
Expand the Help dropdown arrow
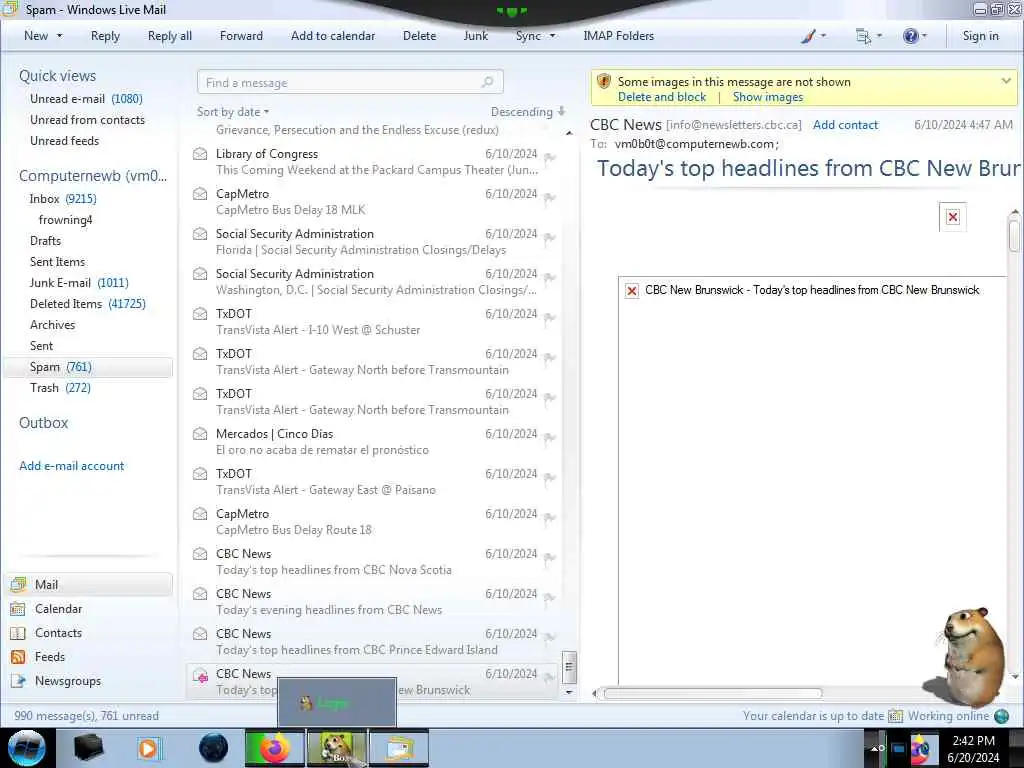tap(924, 36)
